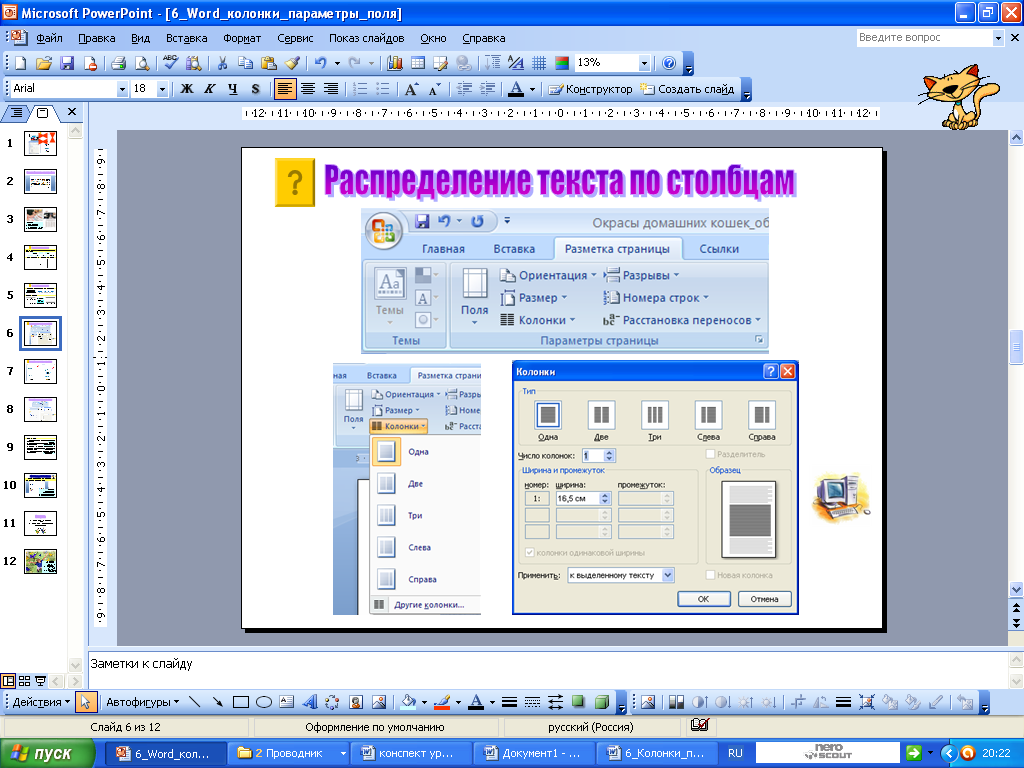The height and width of the screenshot is (768, 1024).
Task: Click the Конструктор button
Action: 590,89
